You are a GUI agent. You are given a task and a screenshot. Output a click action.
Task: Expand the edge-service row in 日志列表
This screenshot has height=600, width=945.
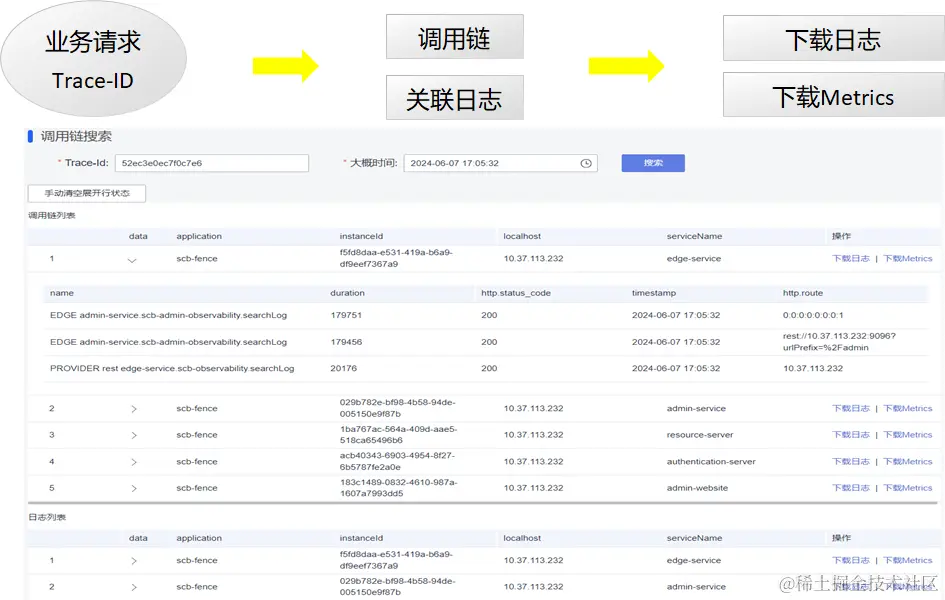134,561
